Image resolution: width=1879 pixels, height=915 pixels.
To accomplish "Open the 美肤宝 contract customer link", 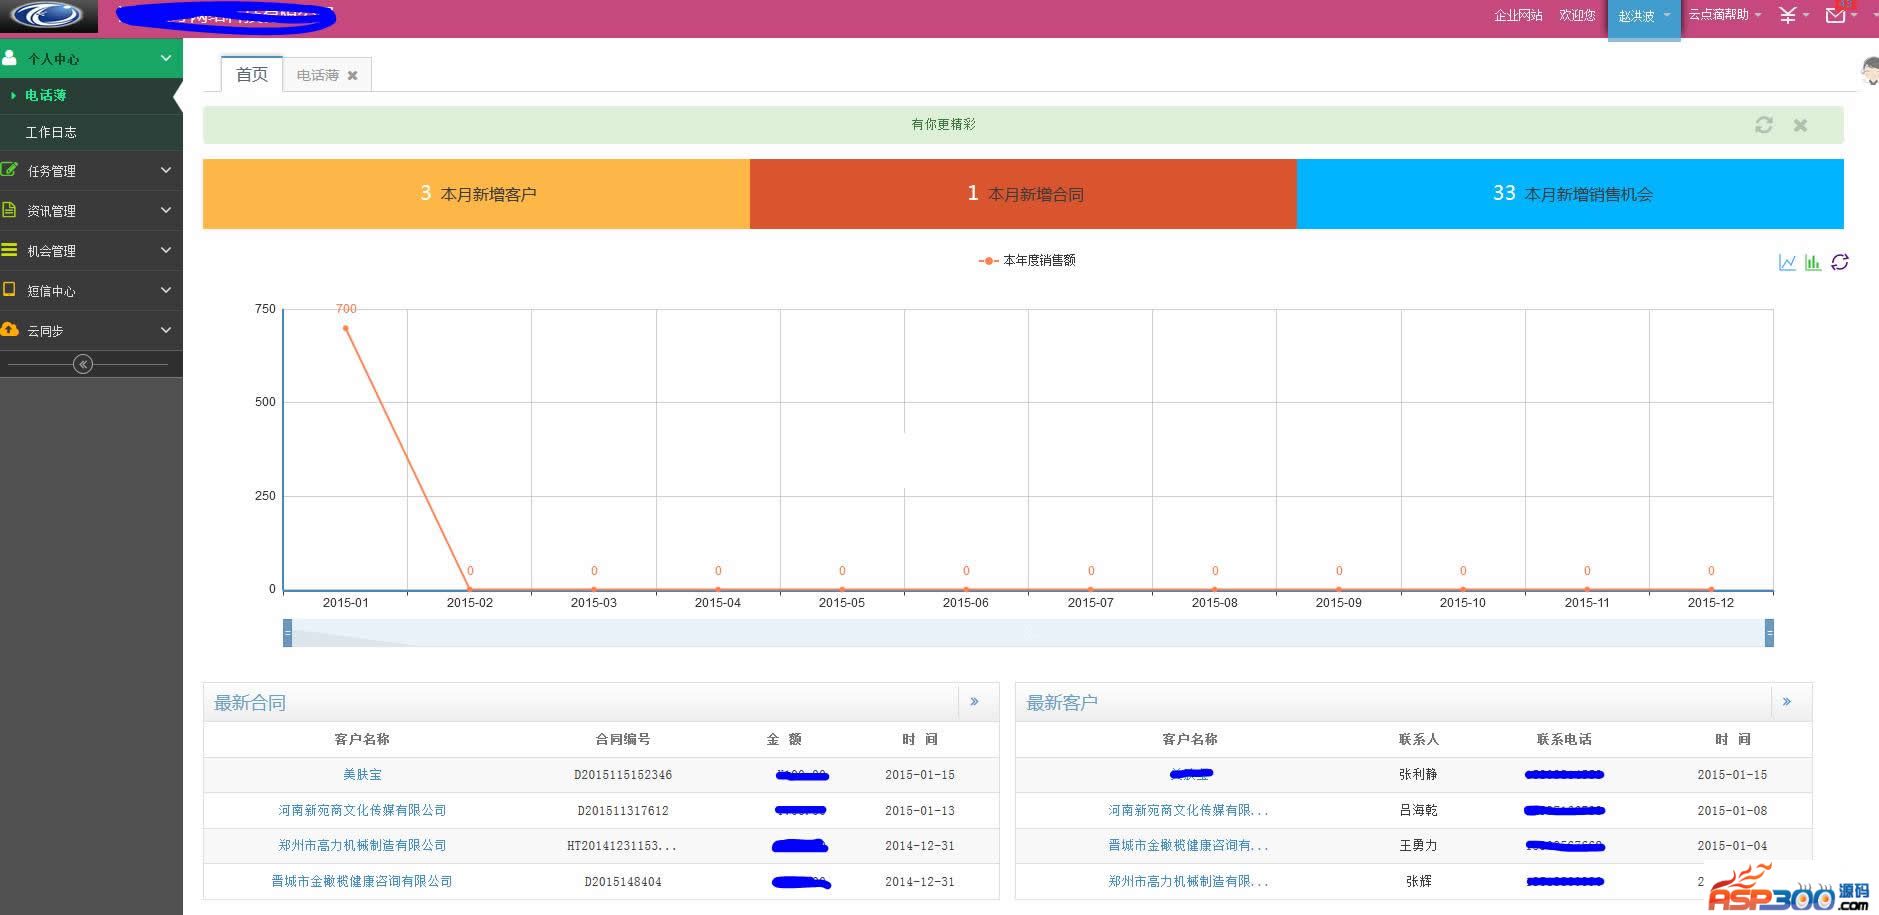I will coord(362,775).
